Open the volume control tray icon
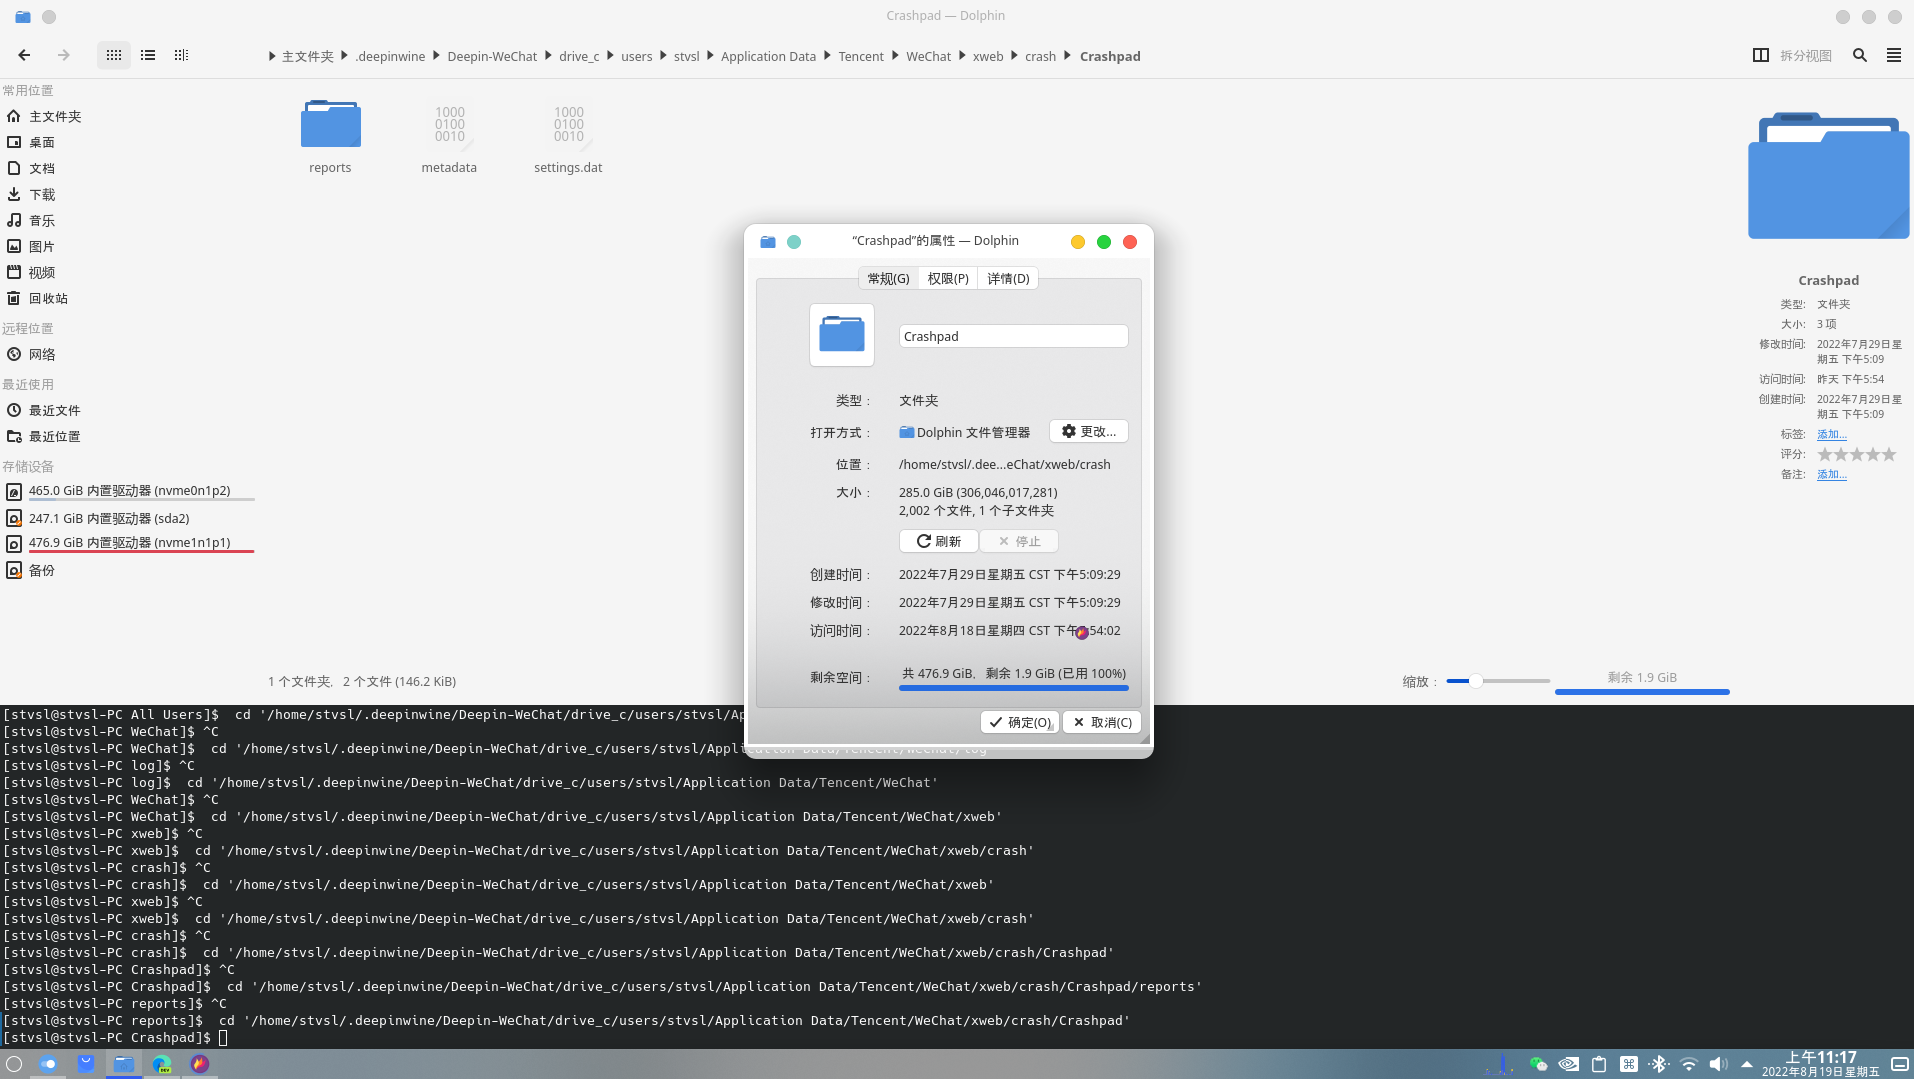The height and width of the screenshot is (1079, 1914). [x=1718, y=1064]
